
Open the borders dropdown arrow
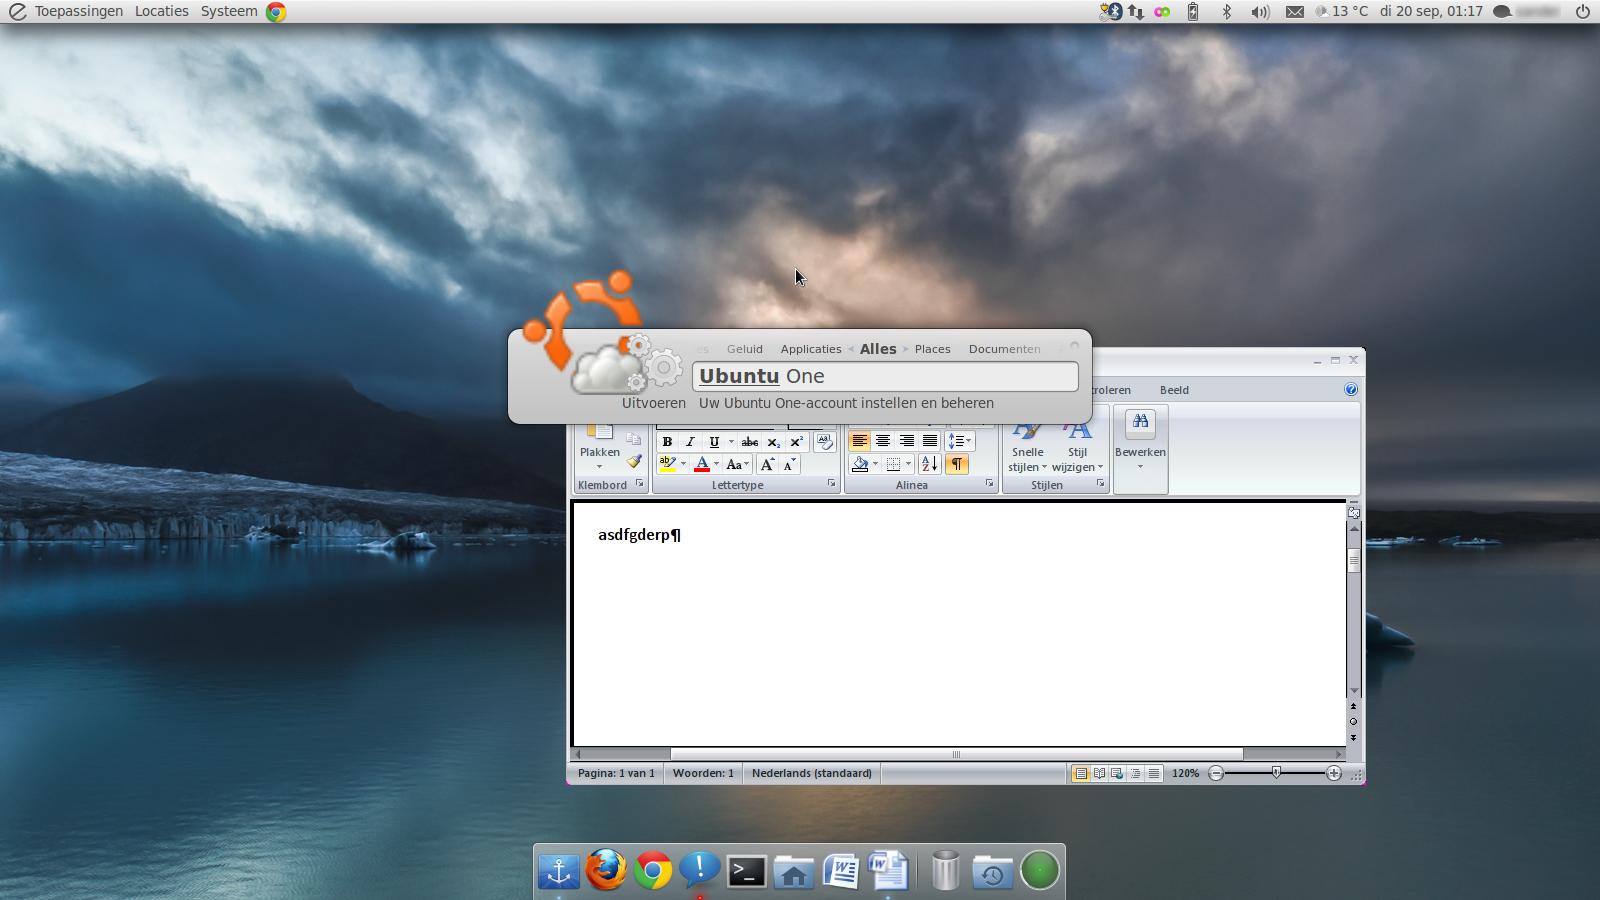click(x=908, y=464)
